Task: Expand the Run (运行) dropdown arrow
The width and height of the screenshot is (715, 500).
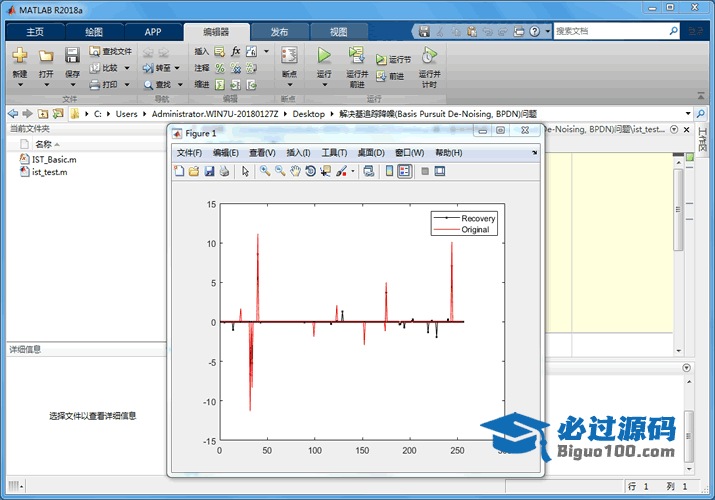Action: pyautogui.click(x=325, y=85)
